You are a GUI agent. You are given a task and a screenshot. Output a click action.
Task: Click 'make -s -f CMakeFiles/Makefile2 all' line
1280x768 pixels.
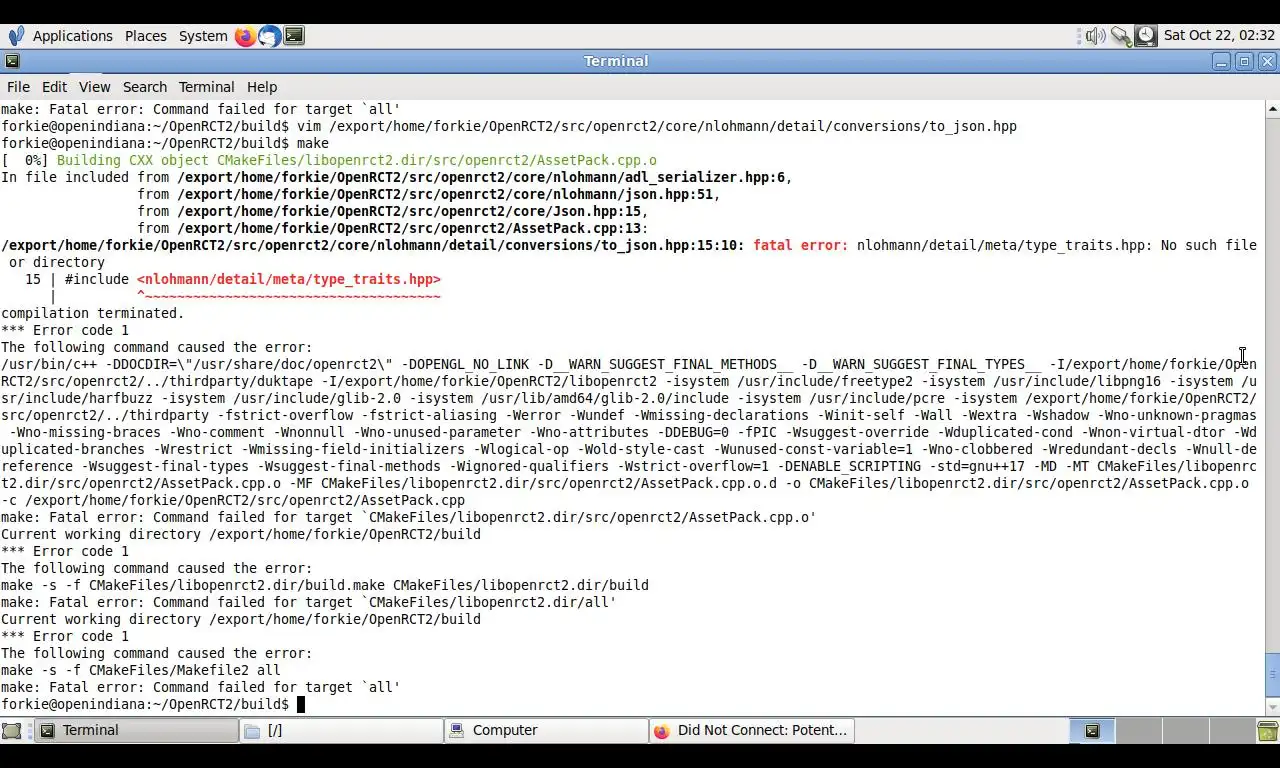141,670
